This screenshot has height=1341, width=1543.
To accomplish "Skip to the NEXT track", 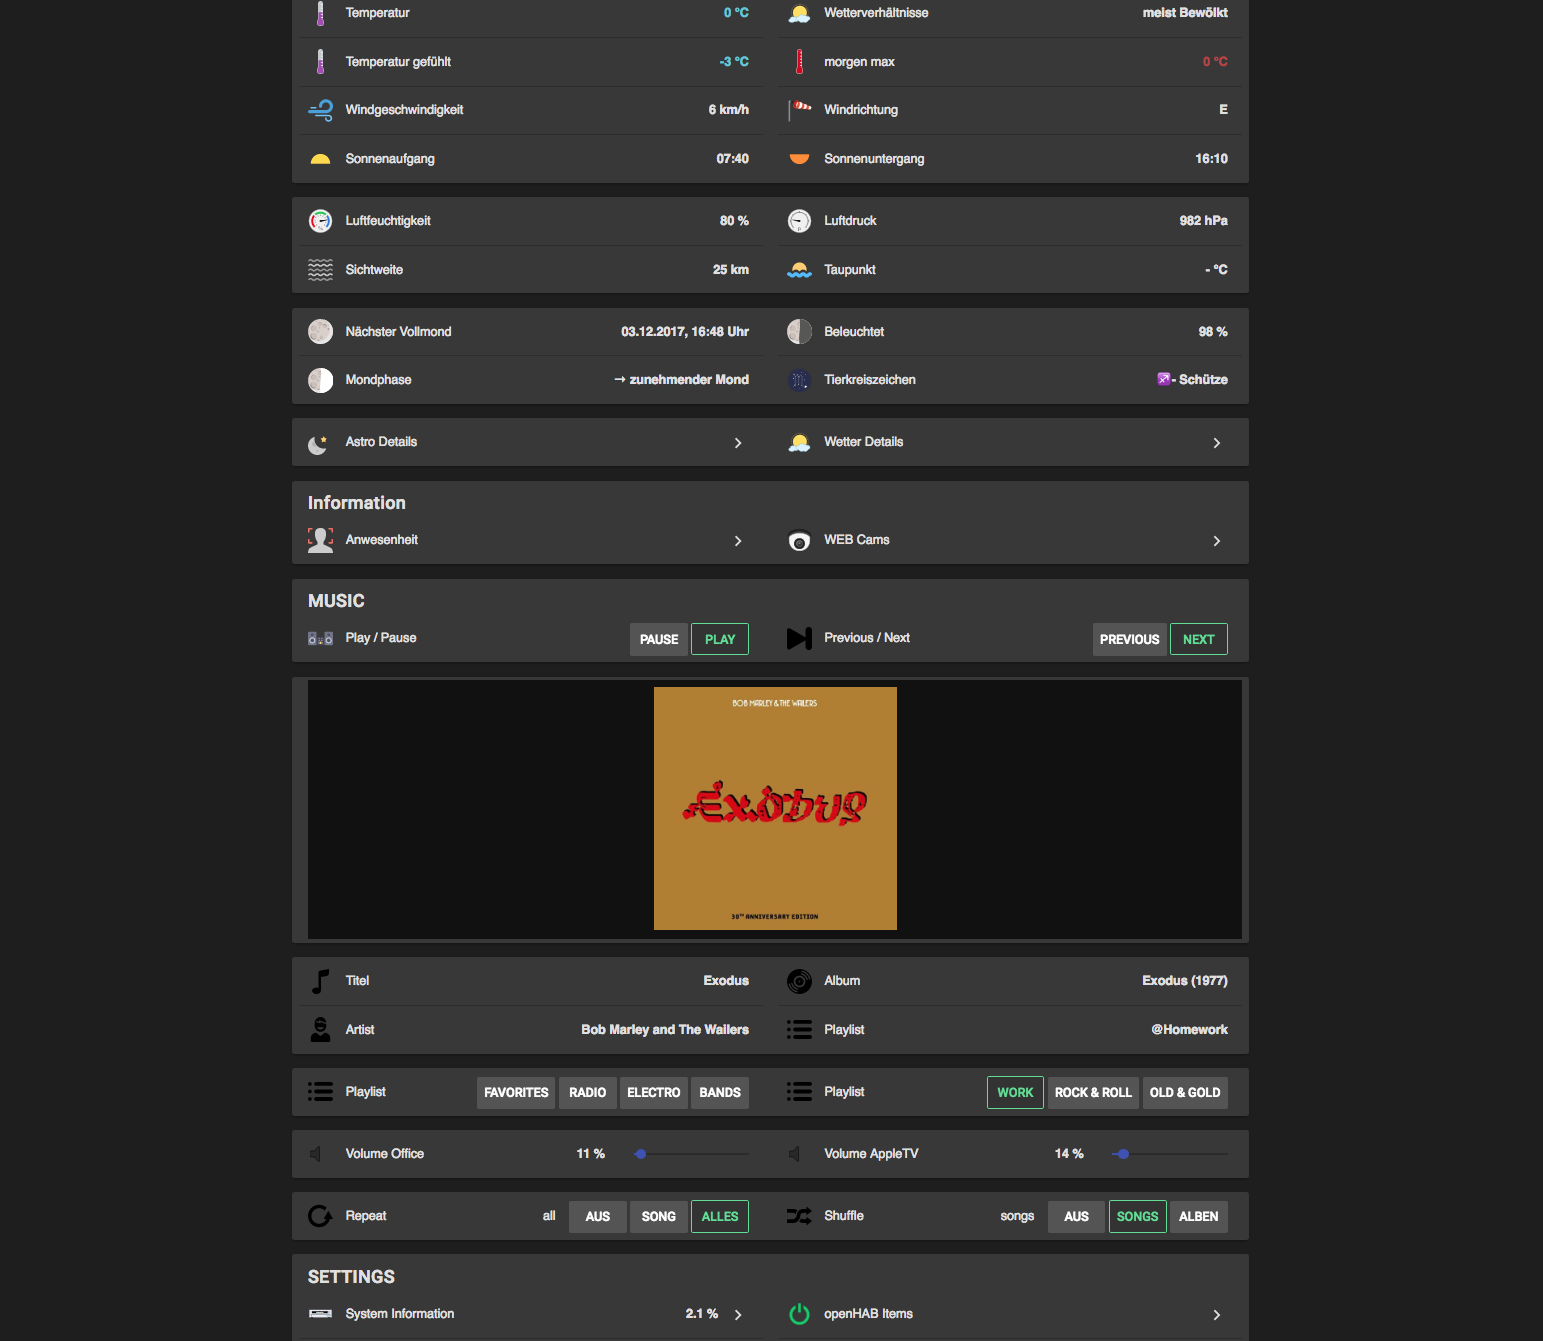I will pyautogui.click(x=1199, y=640).
